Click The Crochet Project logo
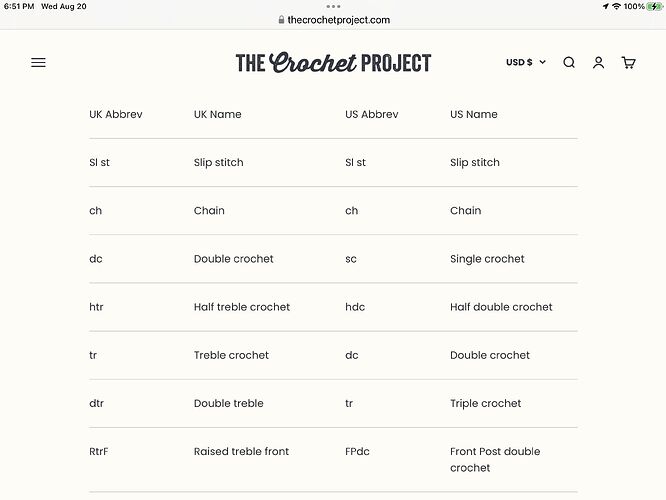 coord(333,63)
